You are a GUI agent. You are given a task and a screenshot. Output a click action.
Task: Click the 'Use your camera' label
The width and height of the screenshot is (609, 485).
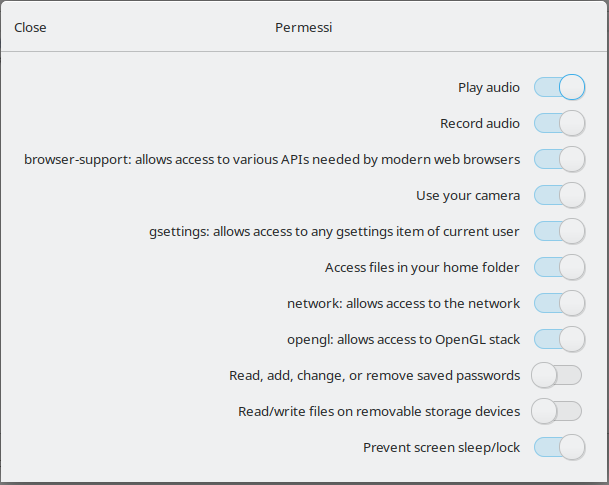[468, 196]
